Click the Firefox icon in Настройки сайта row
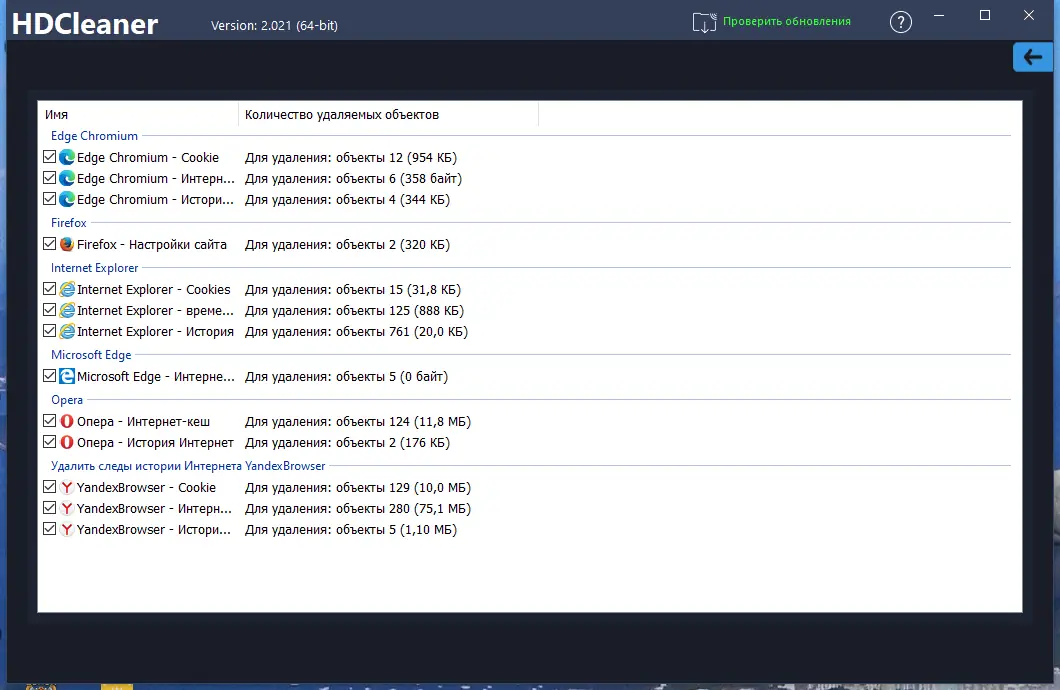This screenshot has height=690, width=1060. (67, 245)
